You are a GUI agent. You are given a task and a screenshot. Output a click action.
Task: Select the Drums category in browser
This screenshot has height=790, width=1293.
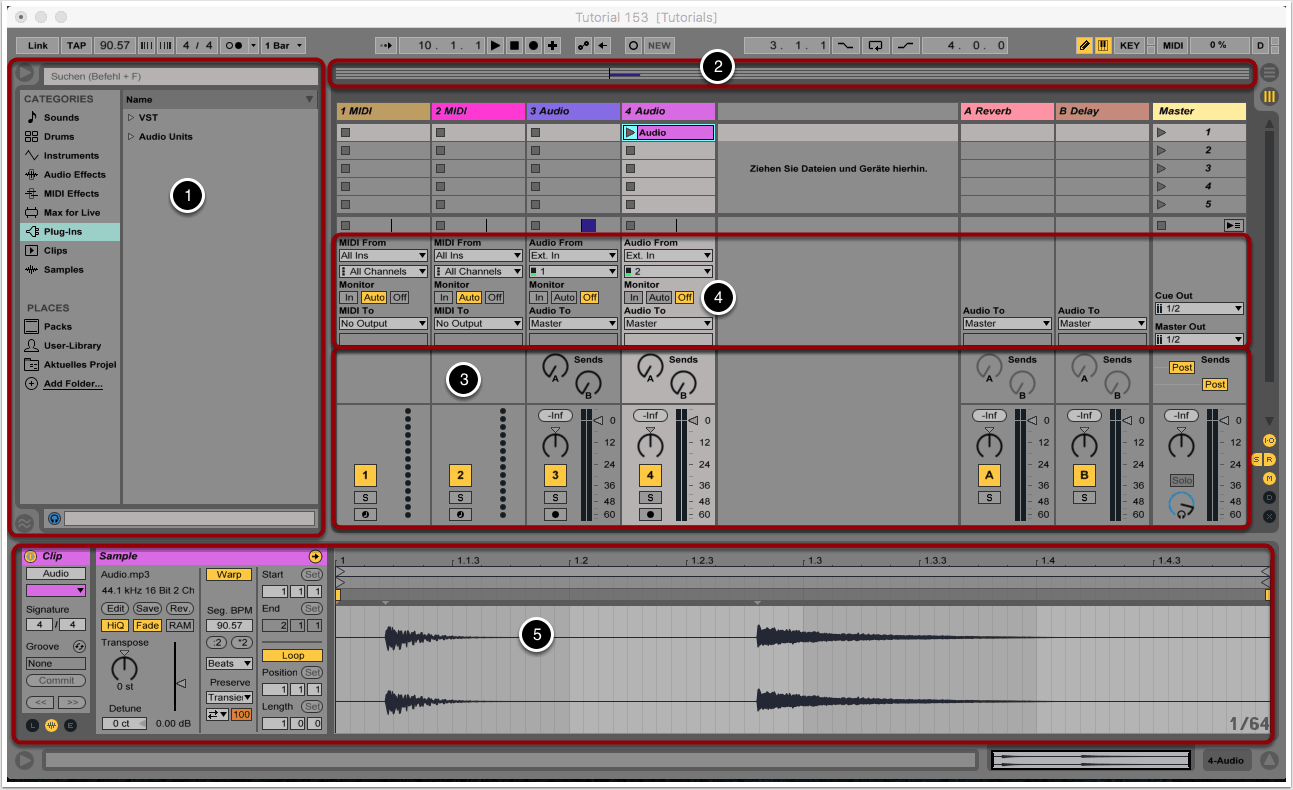[59, 136]
